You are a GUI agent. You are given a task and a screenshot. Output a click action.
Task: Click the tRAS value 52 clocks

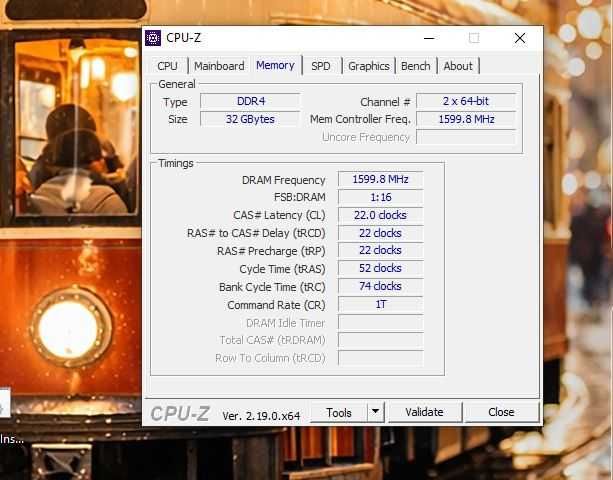[380, 268]
